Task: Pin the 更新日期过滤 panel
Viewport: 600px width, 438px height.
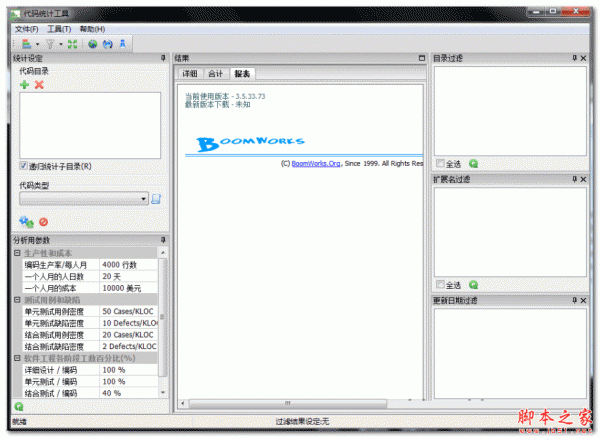Action: click(574, 300)
